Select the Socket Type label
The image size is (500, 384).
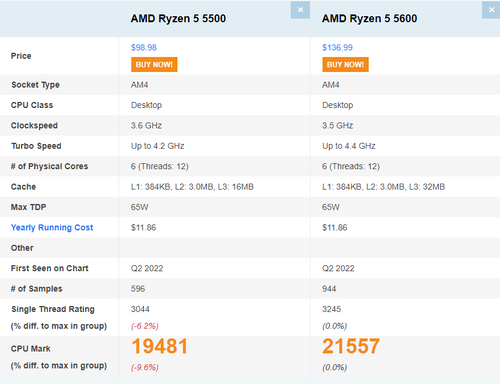coord(35,85)
